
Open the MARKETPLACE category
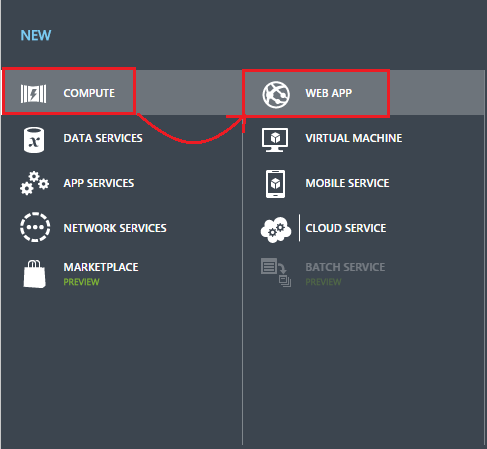tap(101, 267)
